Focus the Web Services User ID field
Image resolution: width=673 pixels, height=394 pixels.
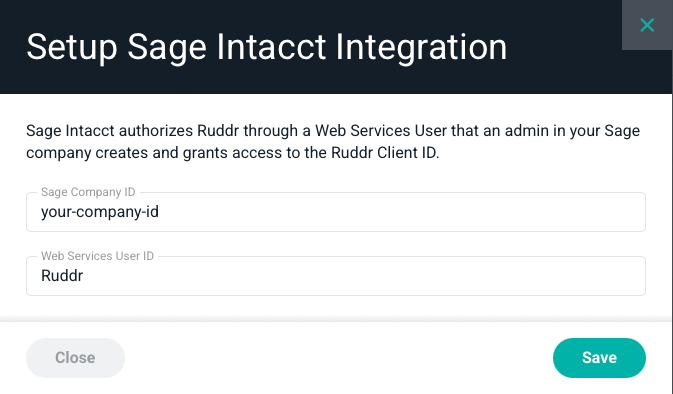click(336, 276)
